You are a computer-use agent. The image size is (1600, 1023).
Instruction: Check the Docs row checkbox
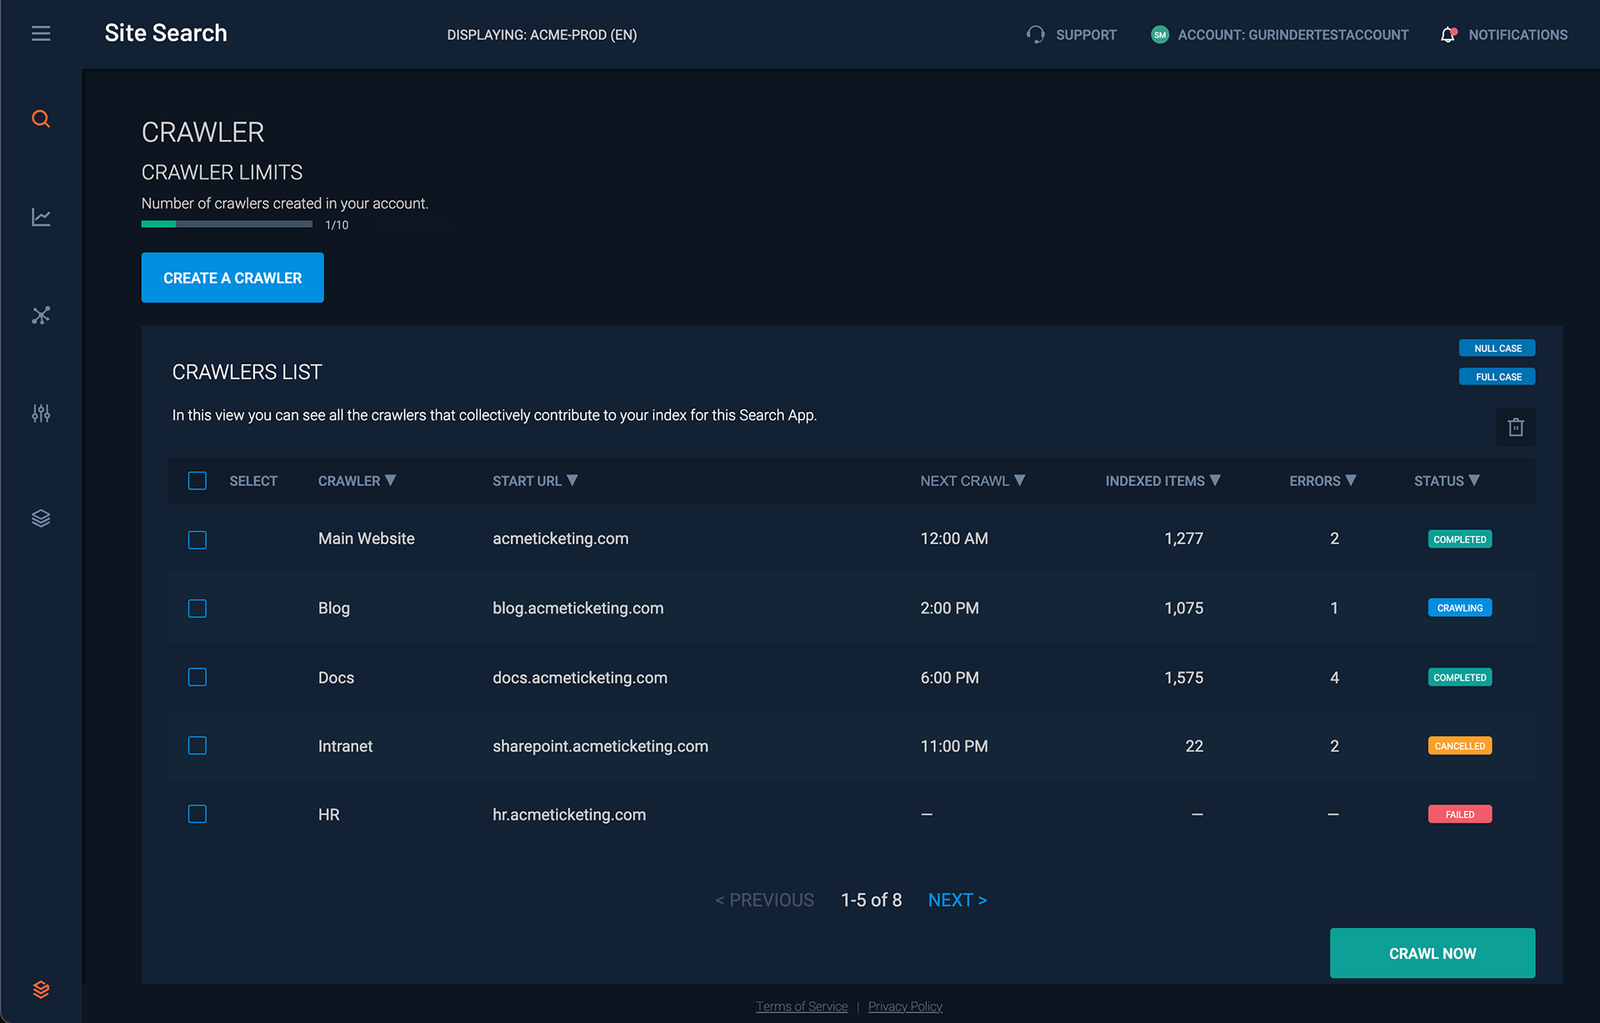(x=197, y=677)
